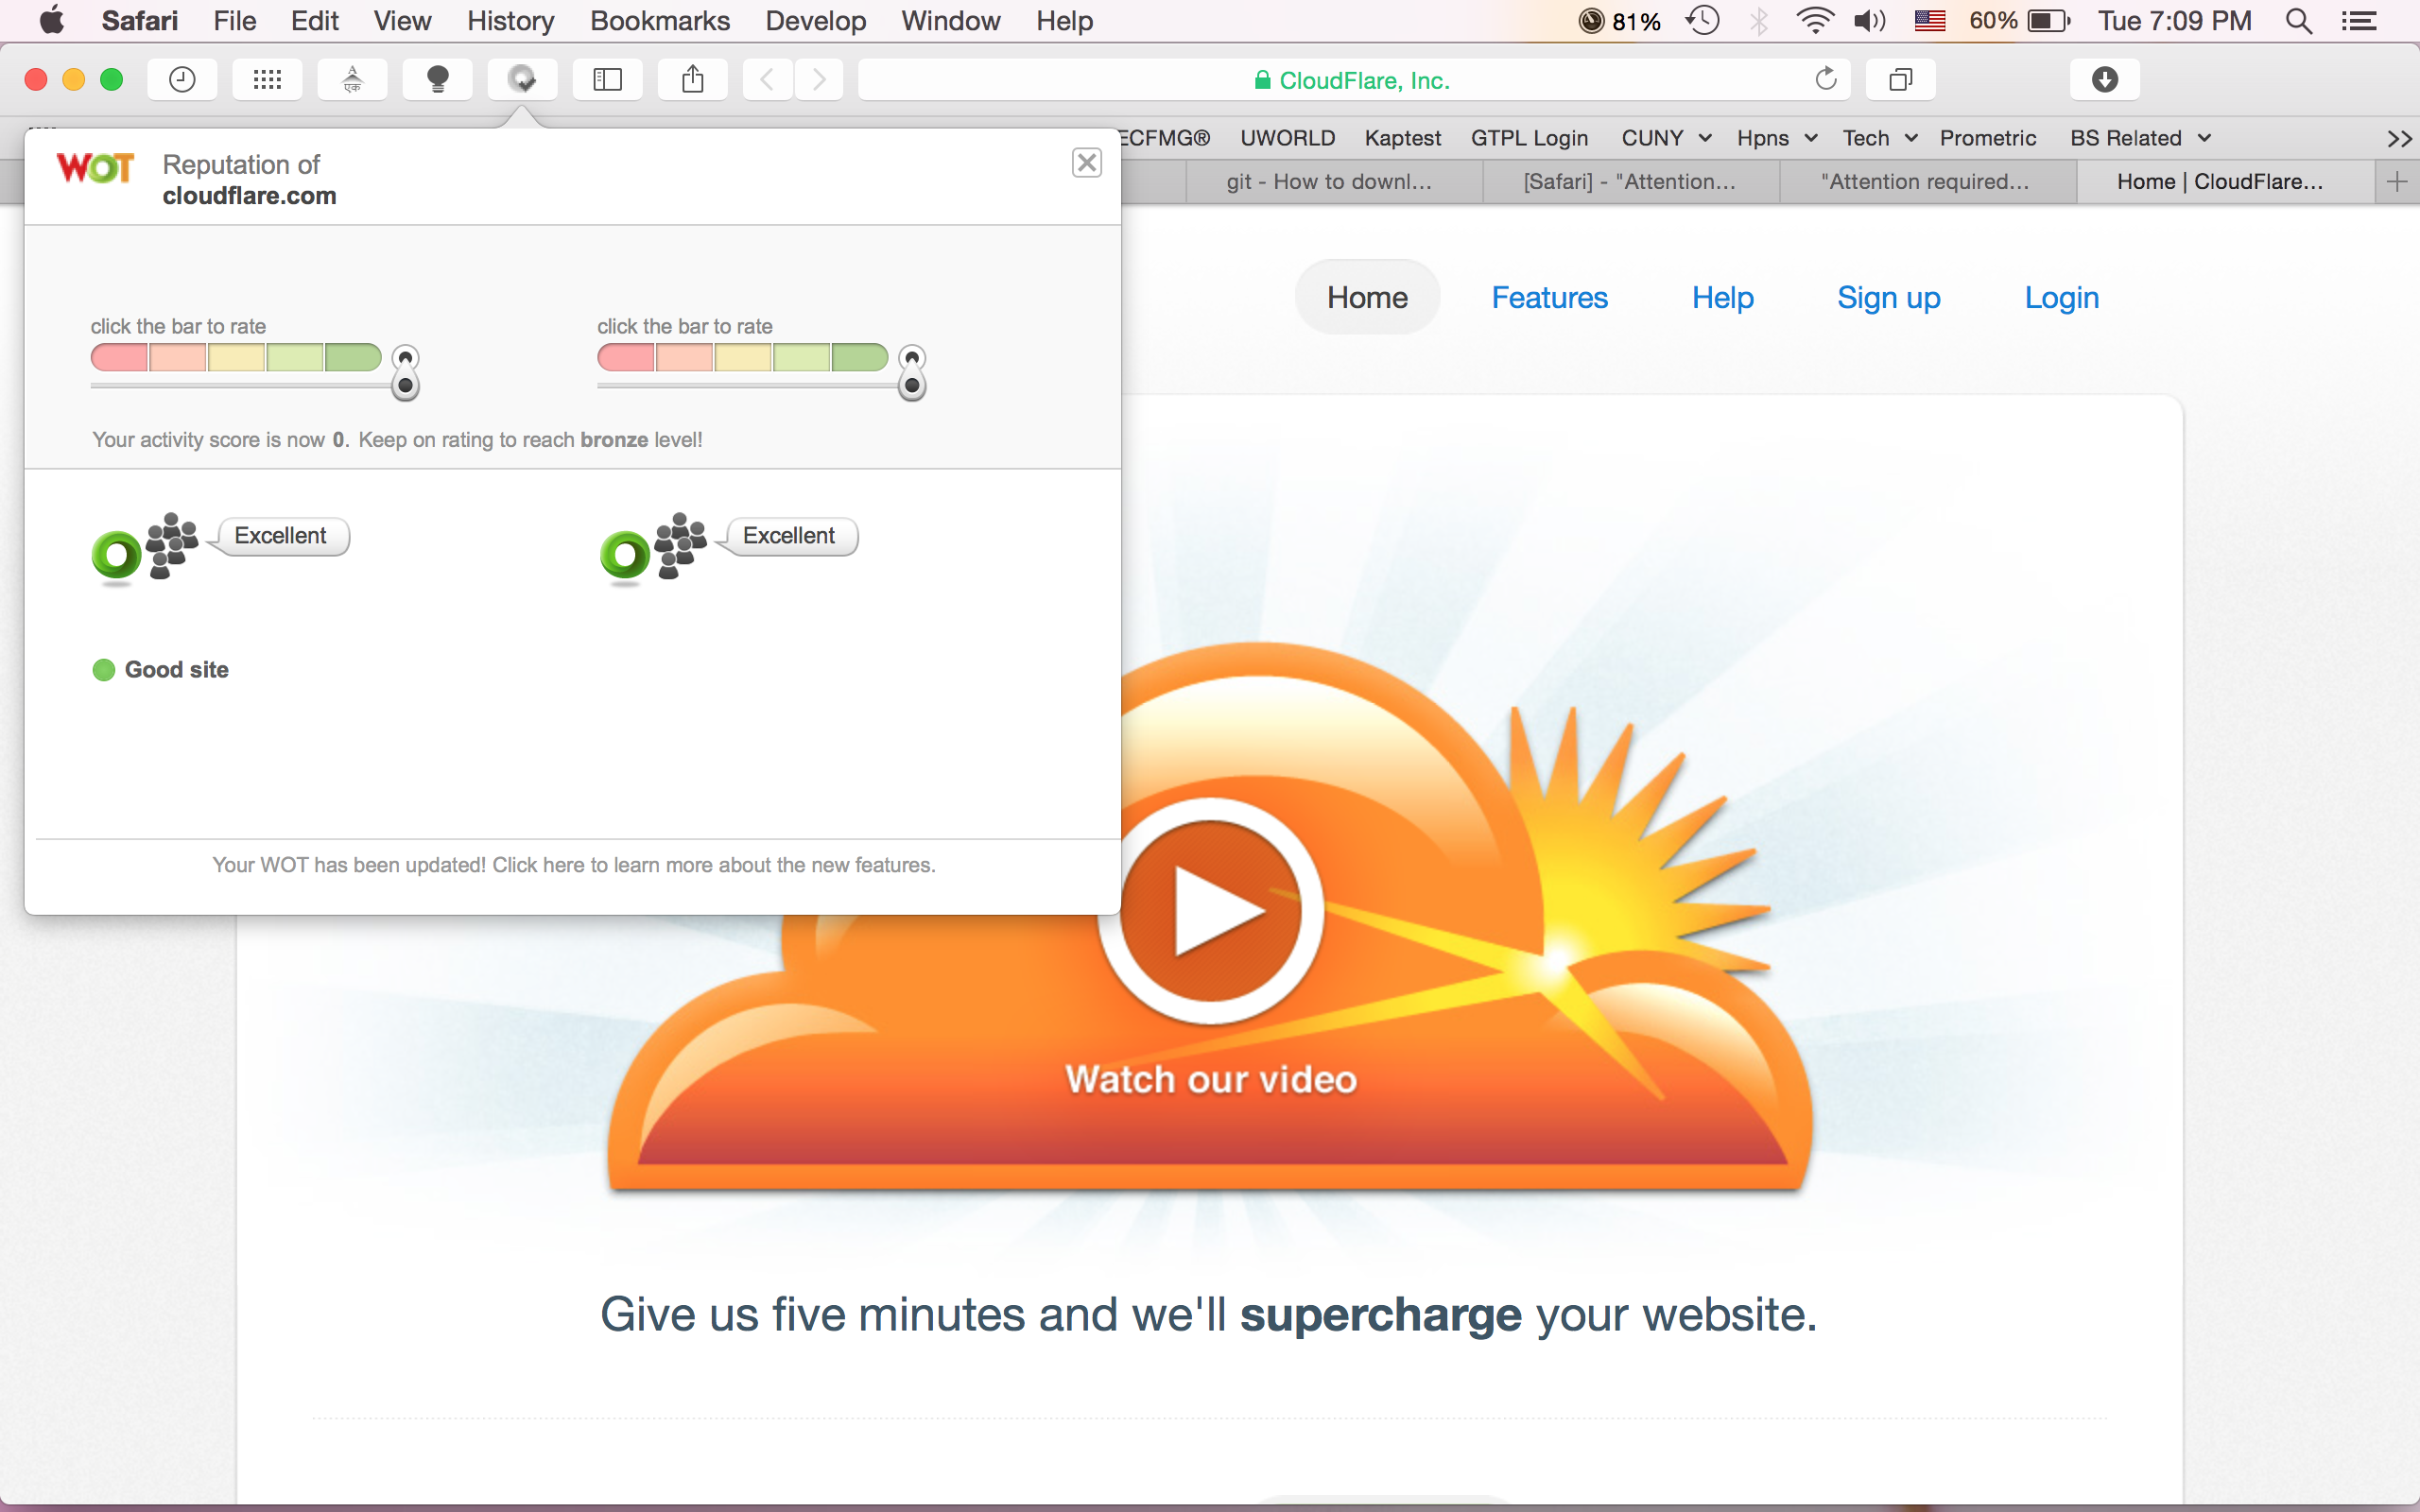2420x1512 pixels.
Task: Open the Share sheet icon
Action: click(x=692, y=79)
